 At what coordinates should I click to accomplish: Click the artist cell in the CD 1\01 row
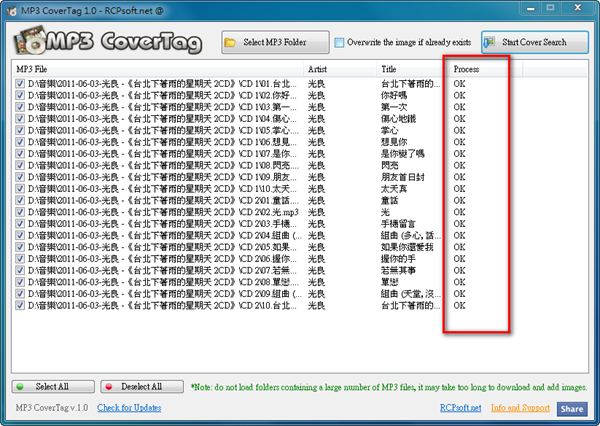click(x=316, y=83)
